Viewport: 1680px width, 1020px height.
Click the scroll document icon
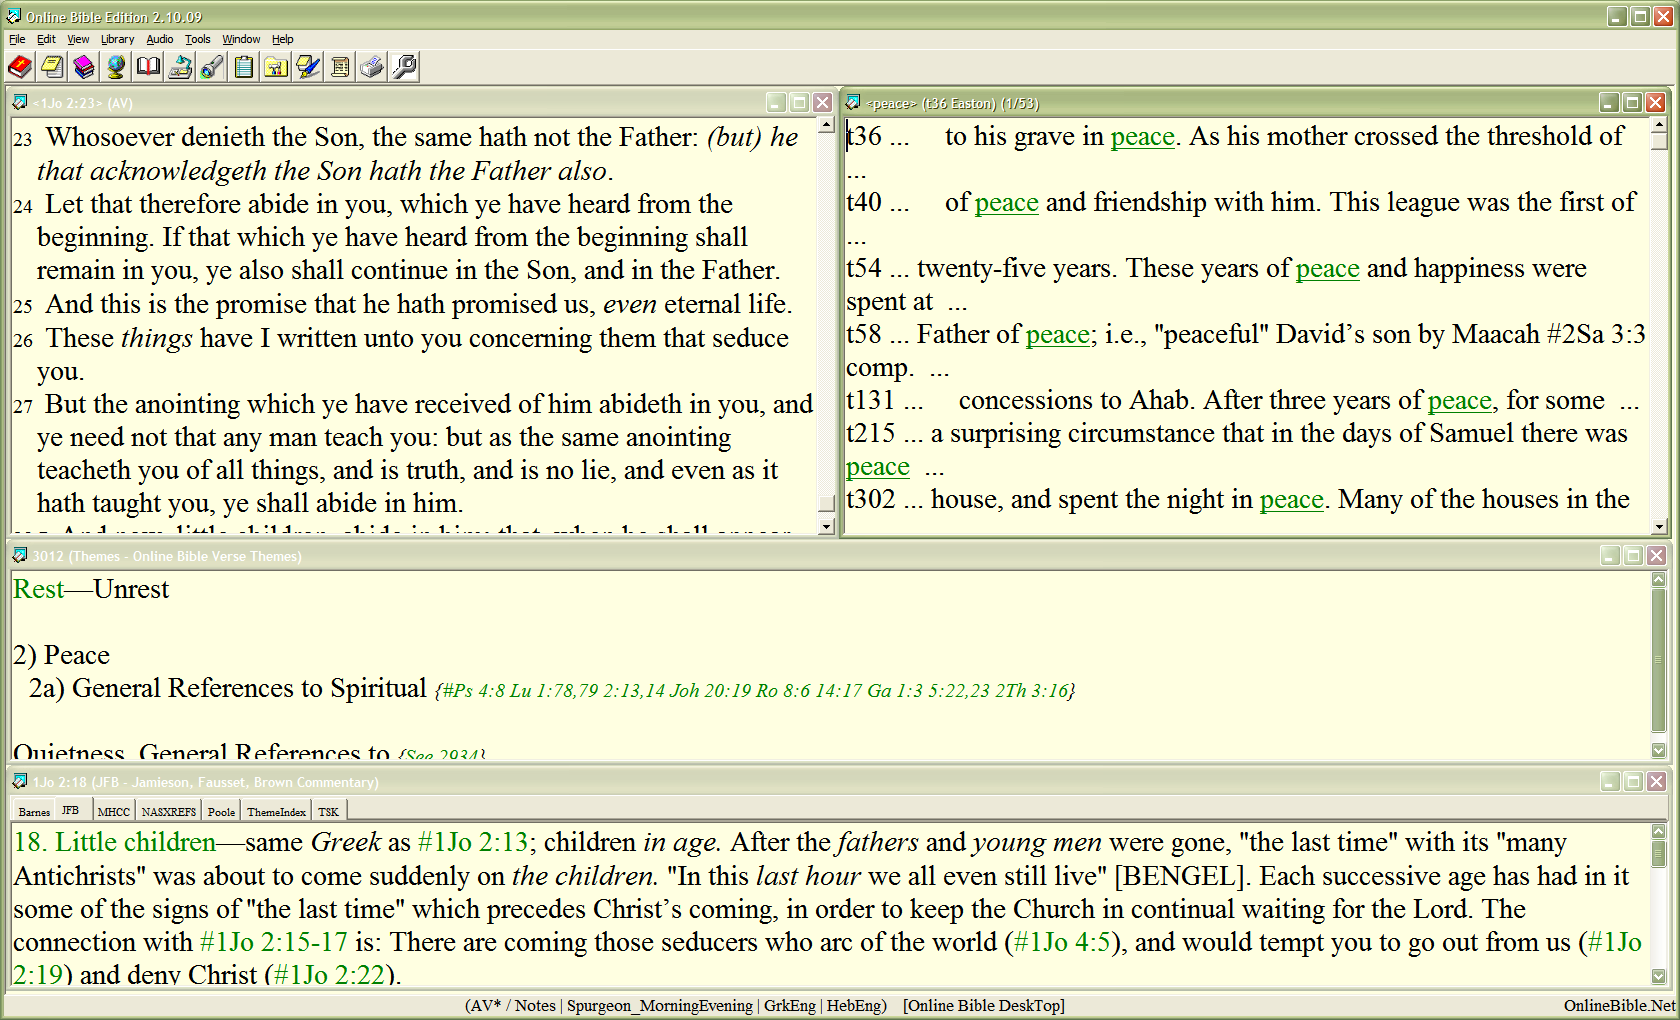pos(340,67)
